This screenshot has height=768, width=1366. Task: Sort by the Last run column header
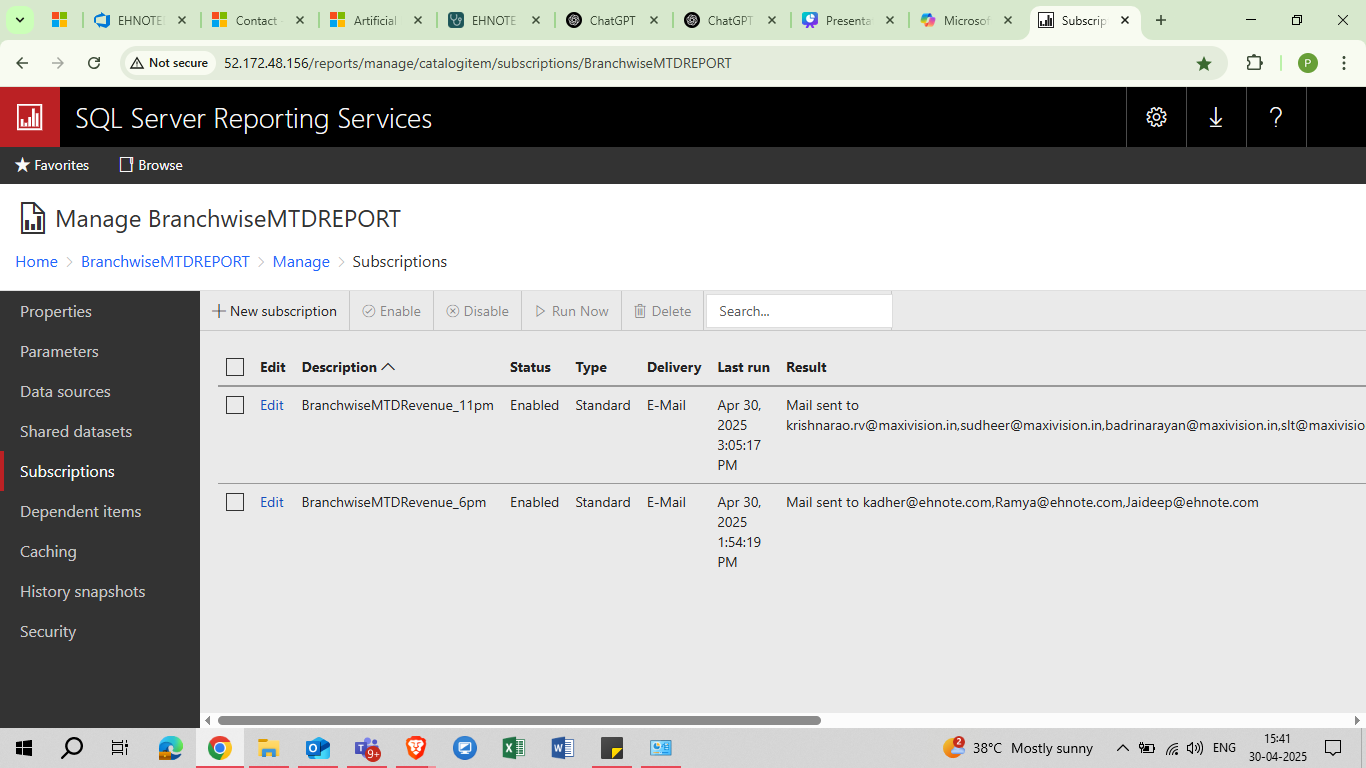click(743, 367)
